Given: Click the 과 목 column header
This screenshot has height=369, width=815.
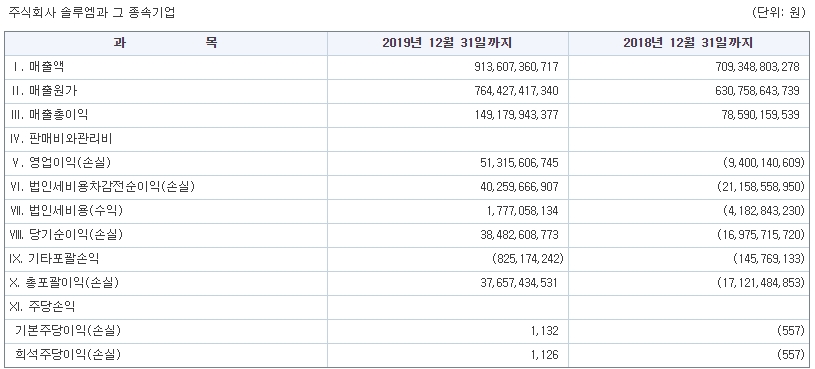Looking at the screenshot, I should click(166, 43).
